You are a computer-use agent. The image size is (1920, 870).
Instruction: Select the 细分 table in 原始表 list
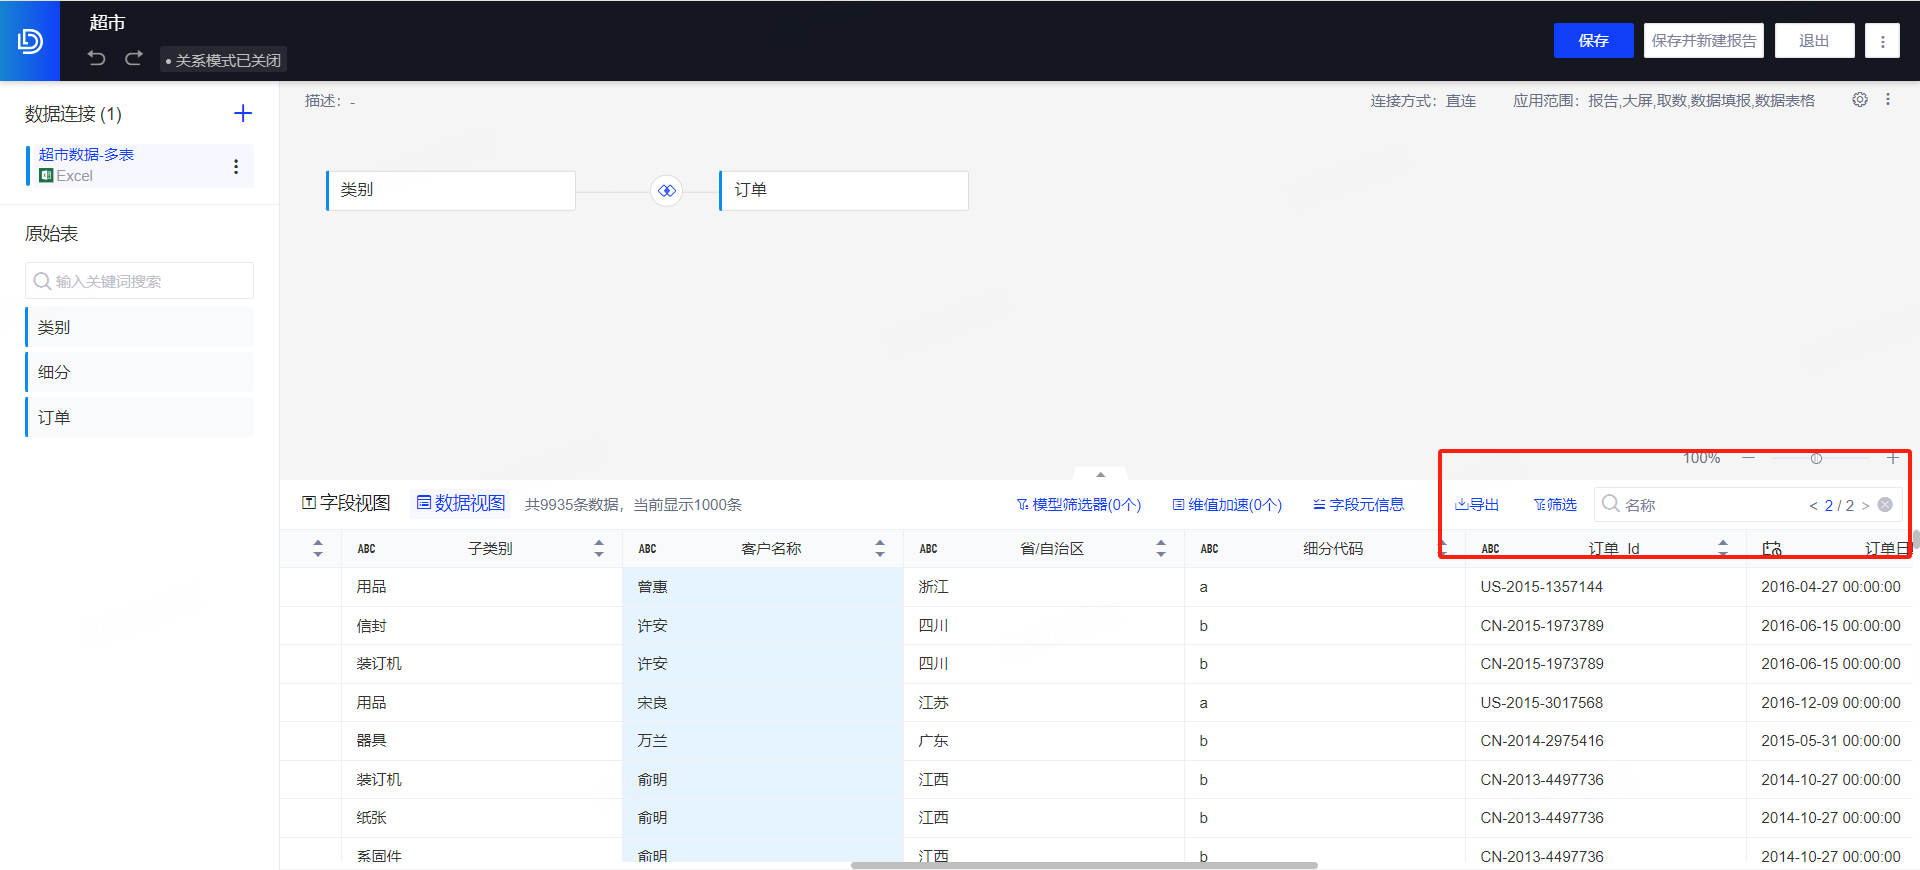point(140,372)
